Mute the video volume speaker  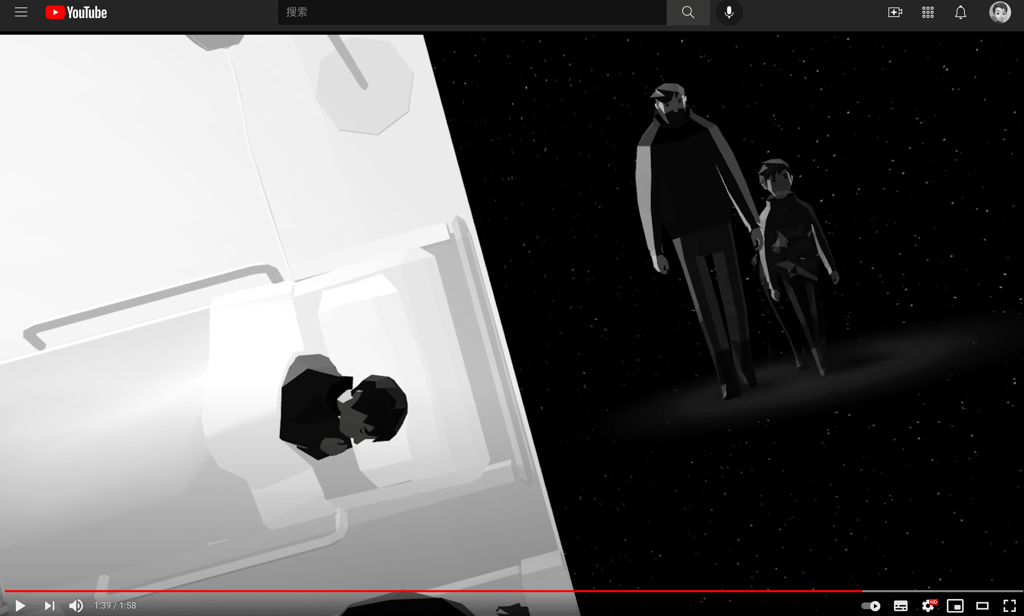(x=76, y=606)
